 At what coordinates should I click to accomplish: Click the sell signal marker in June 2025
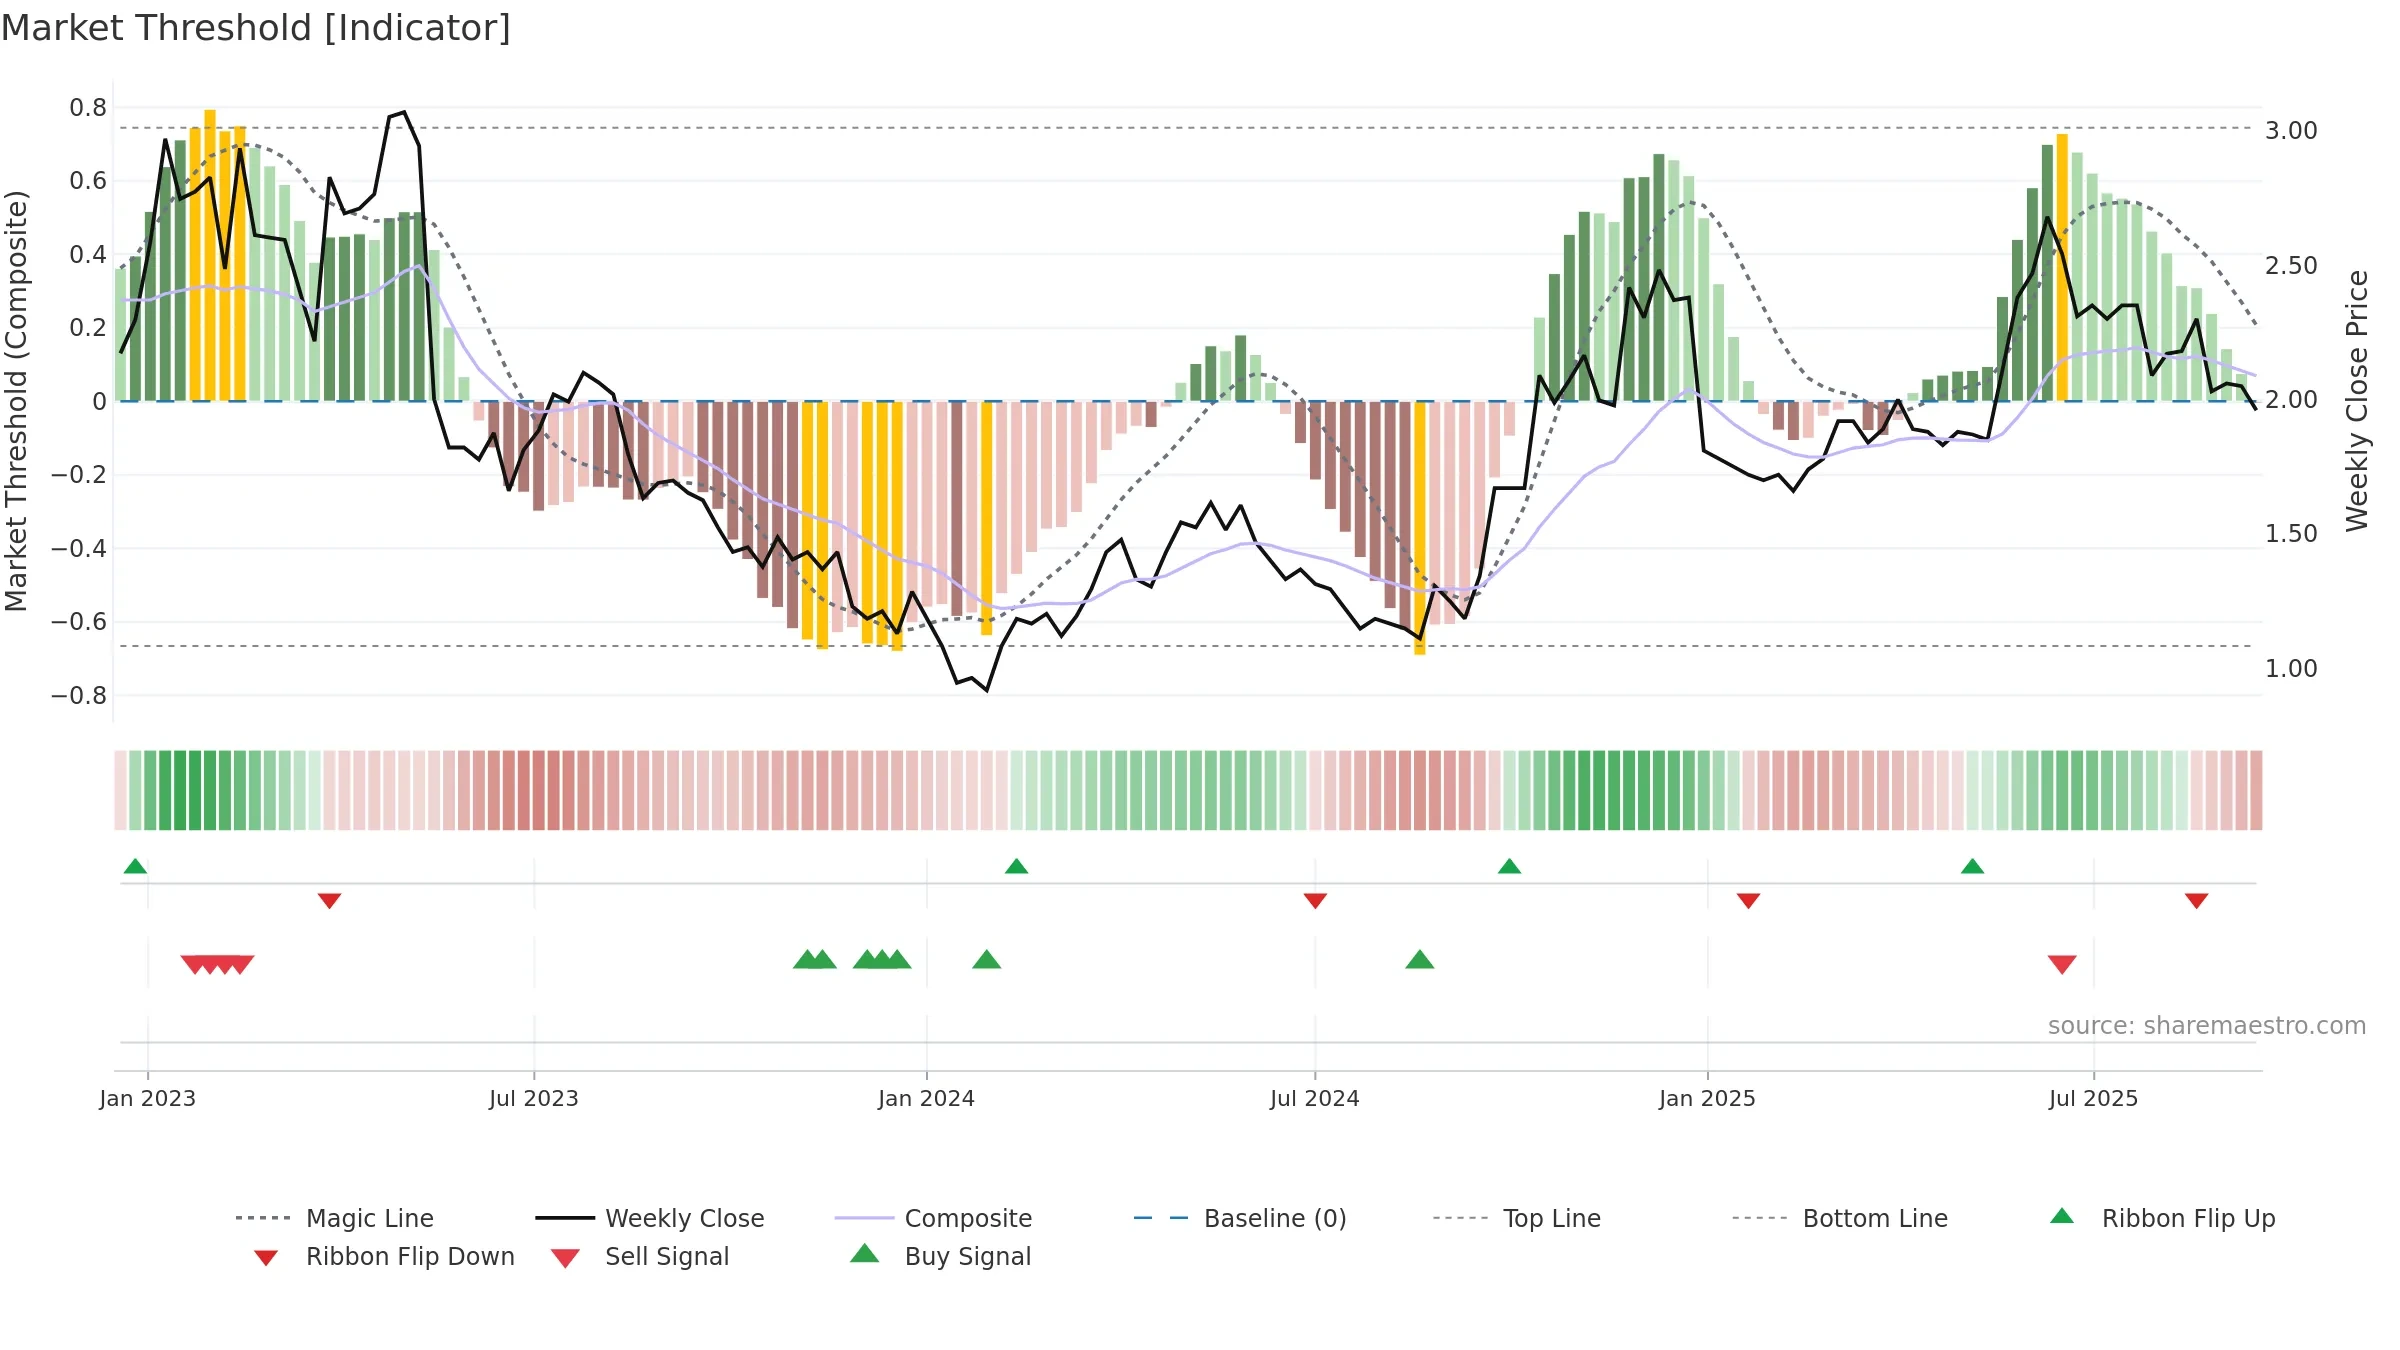(2062, 964)
